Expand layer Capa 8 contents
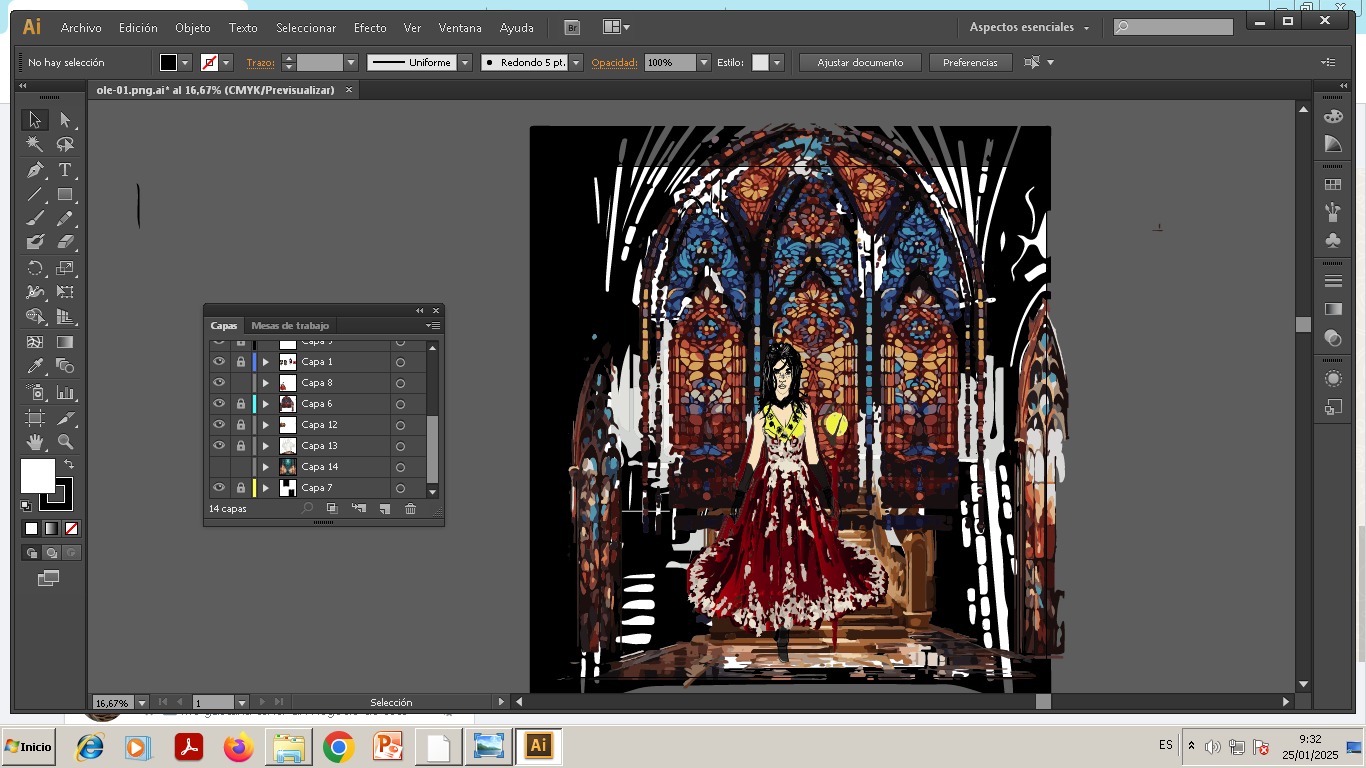1366x768 pixels. [x=266, y=383]
